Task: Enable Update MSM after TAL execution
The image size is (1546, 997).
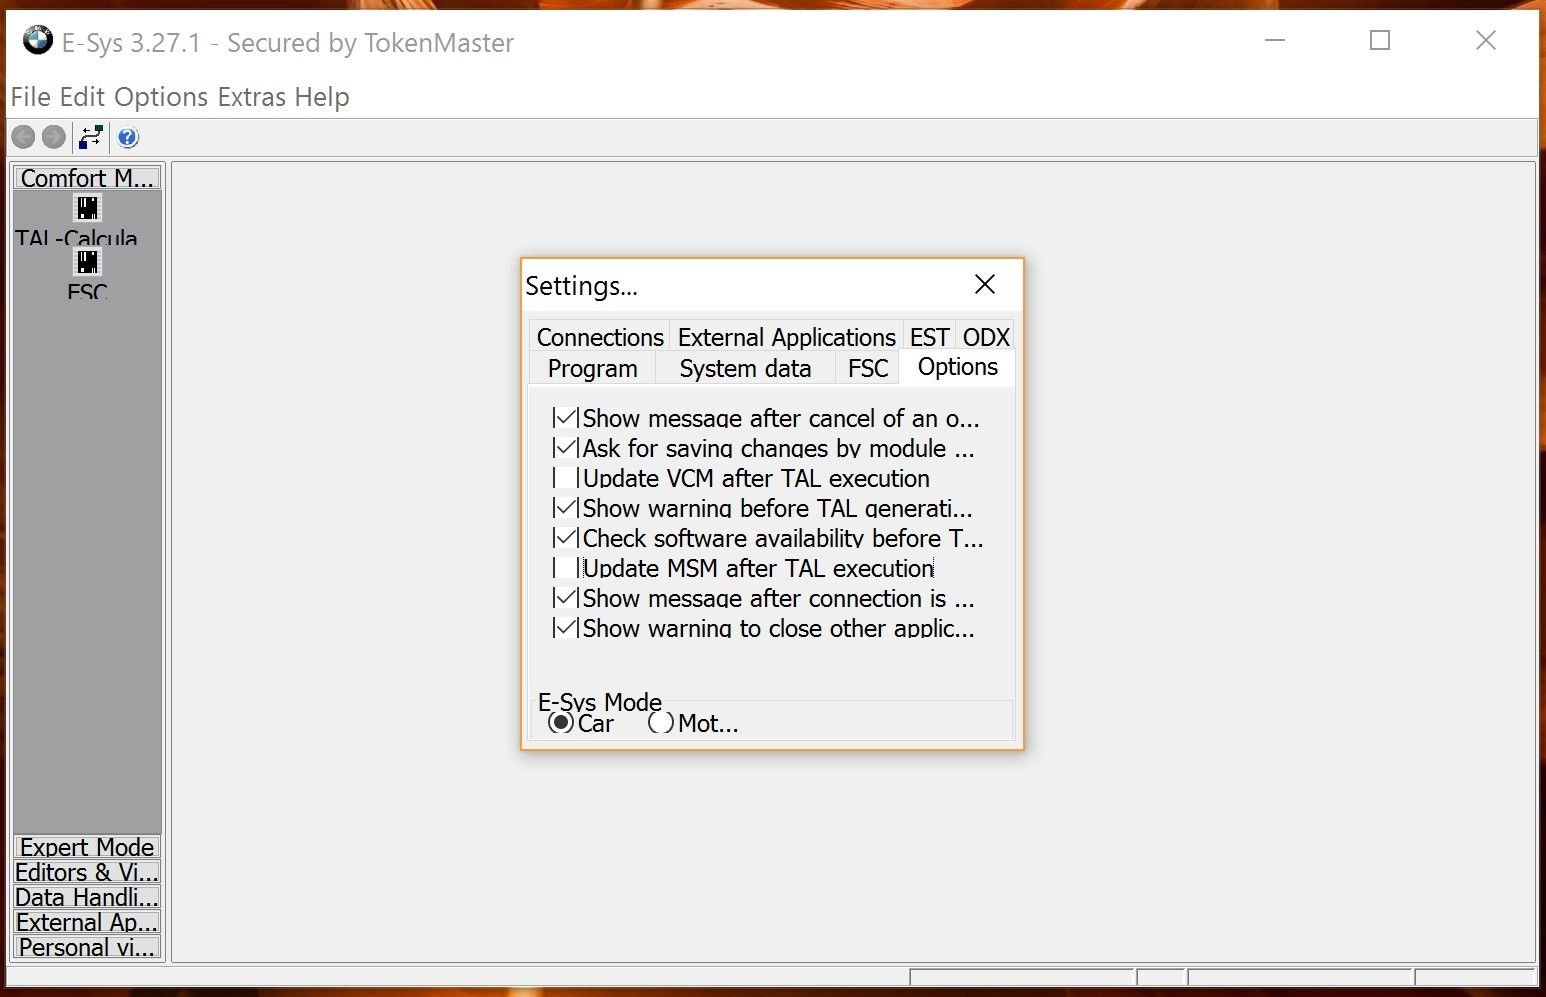Action: 566,568
